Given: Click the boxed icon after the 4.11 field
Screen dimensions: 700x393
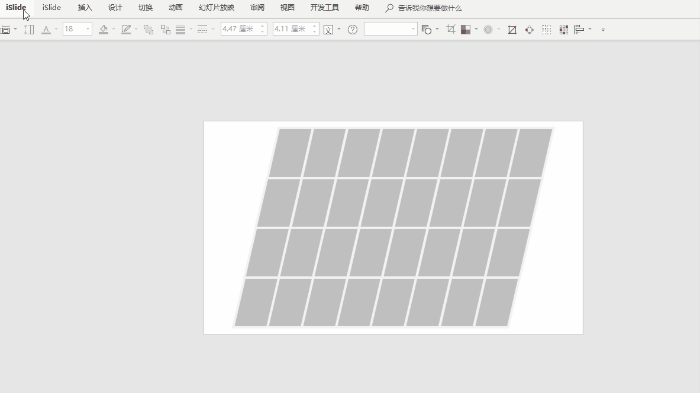Looking at the screenshot, I should pos(328,30).
